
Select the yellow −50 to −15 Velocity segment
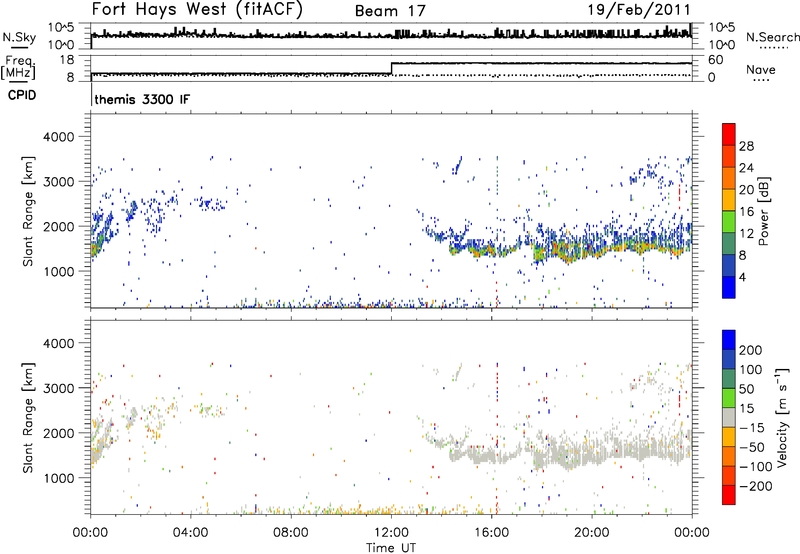point(729,437)
